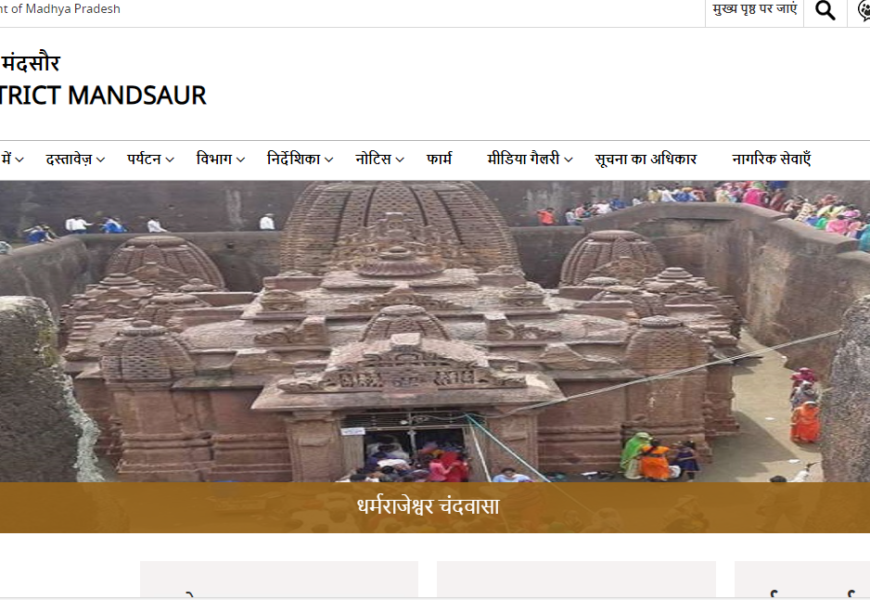The image size is (870, 600).
Task: Click the search magnifier icon
Action: tap(825, 11)
